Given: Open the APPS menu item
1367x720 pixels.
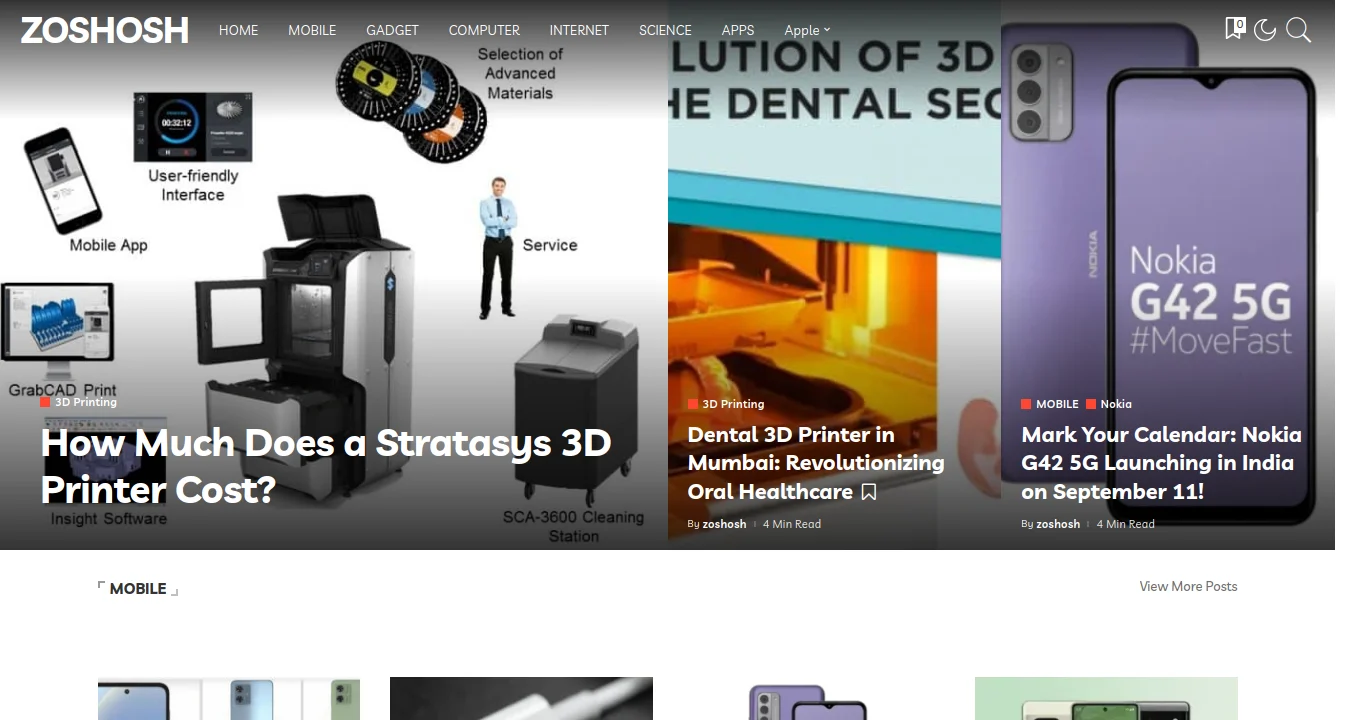Looking at the screenshot, I should tap(738, 30).
